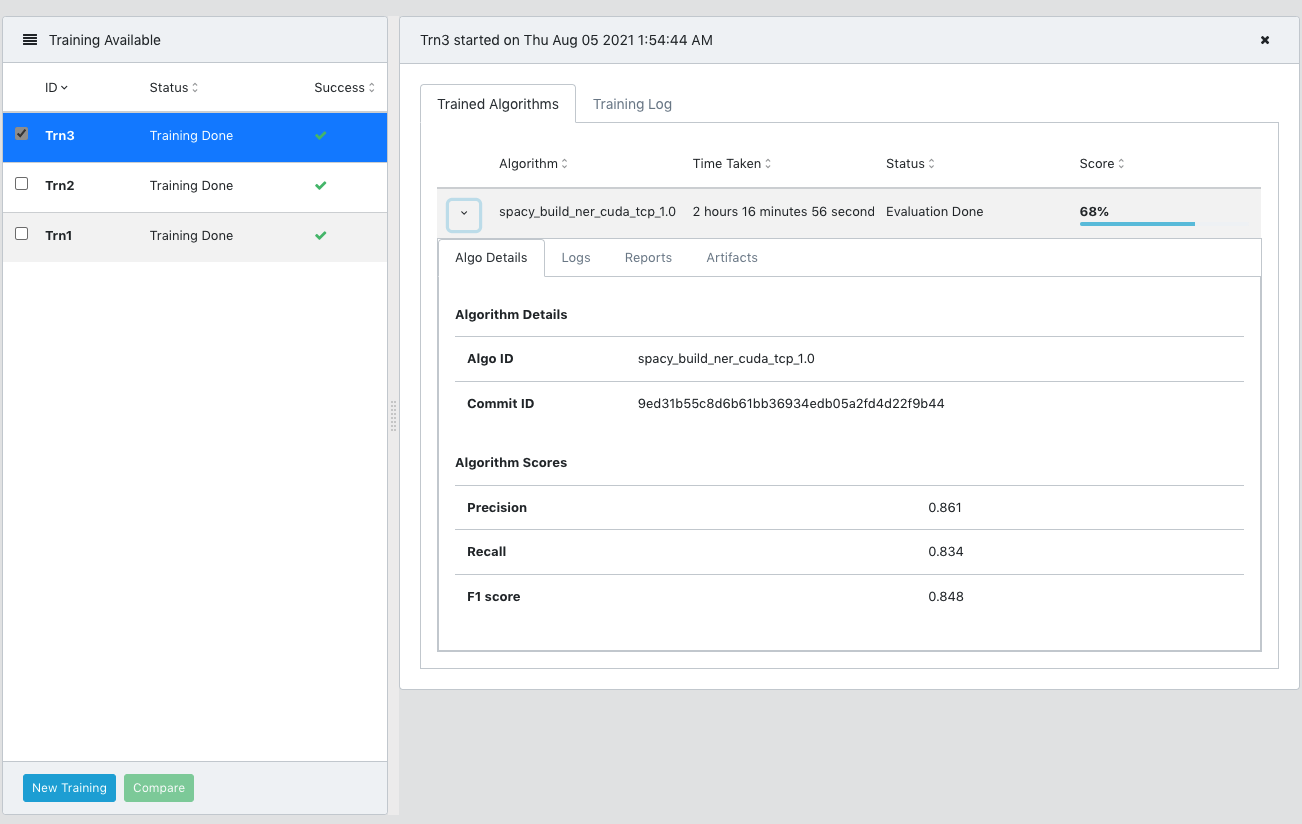Screen dimensions: 1302x824
Task: Uncheck the Trn3 training checkbox
Action: click(x=22, y=134)
